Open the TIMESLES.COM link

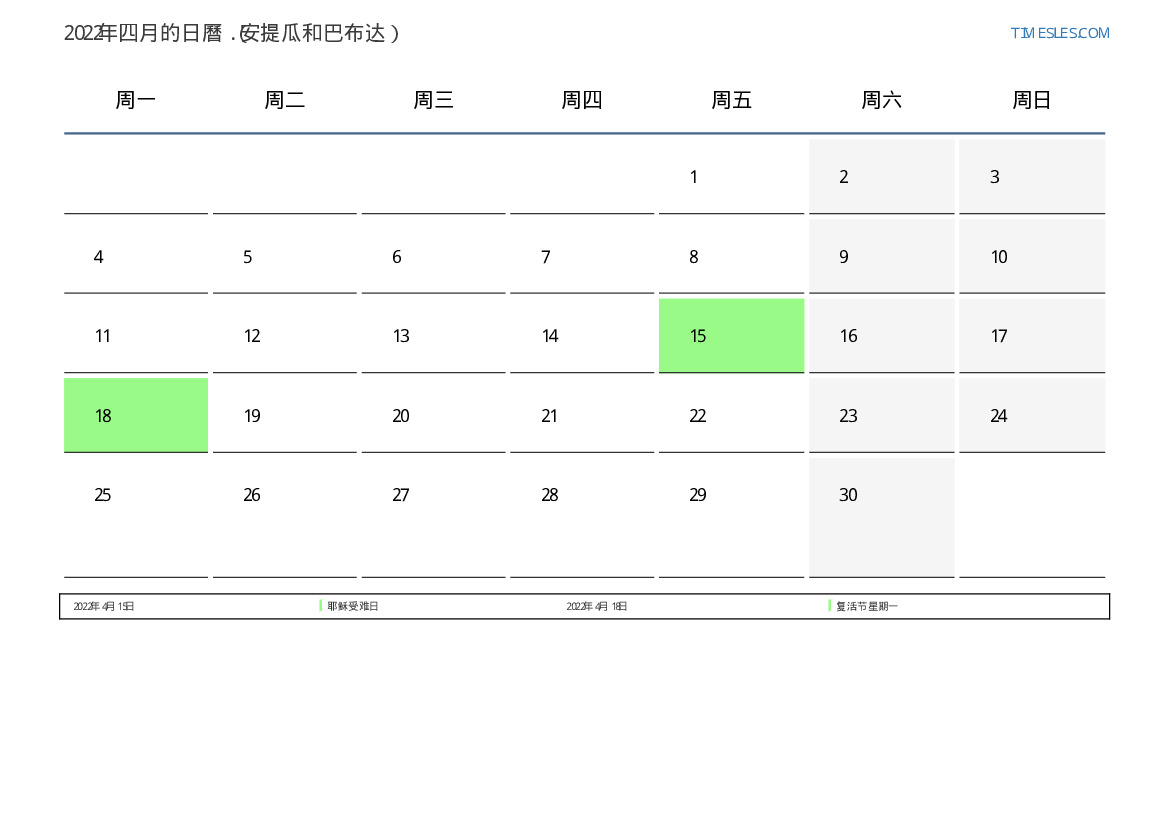click(1059, 33)
